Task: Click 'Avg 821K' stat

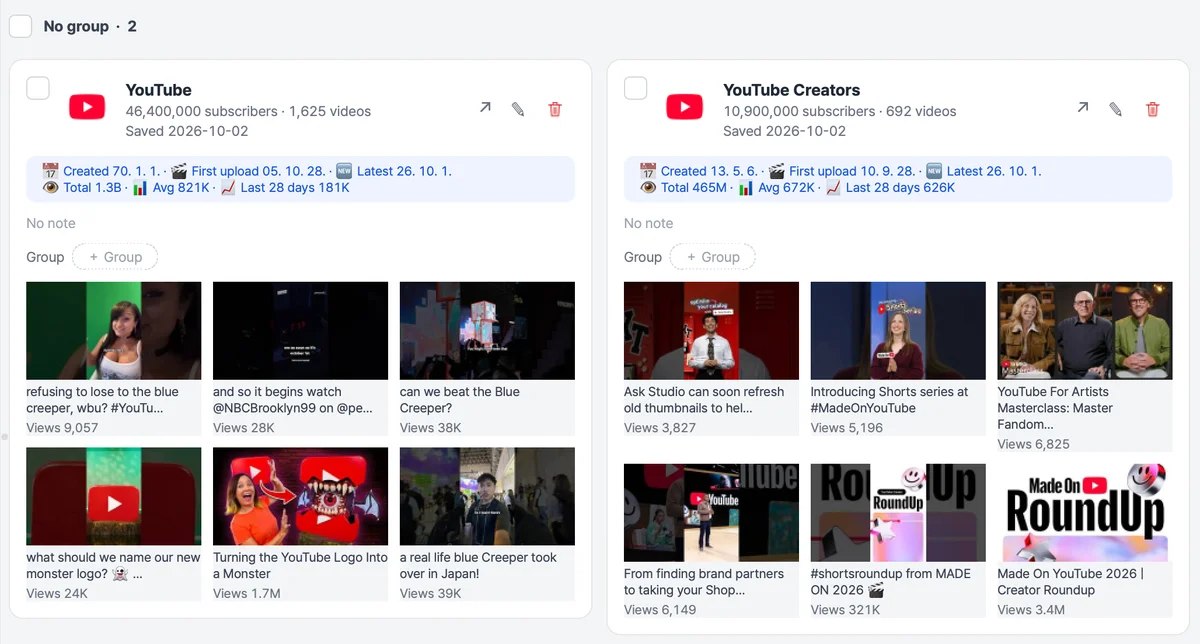Action: point(171,187)
